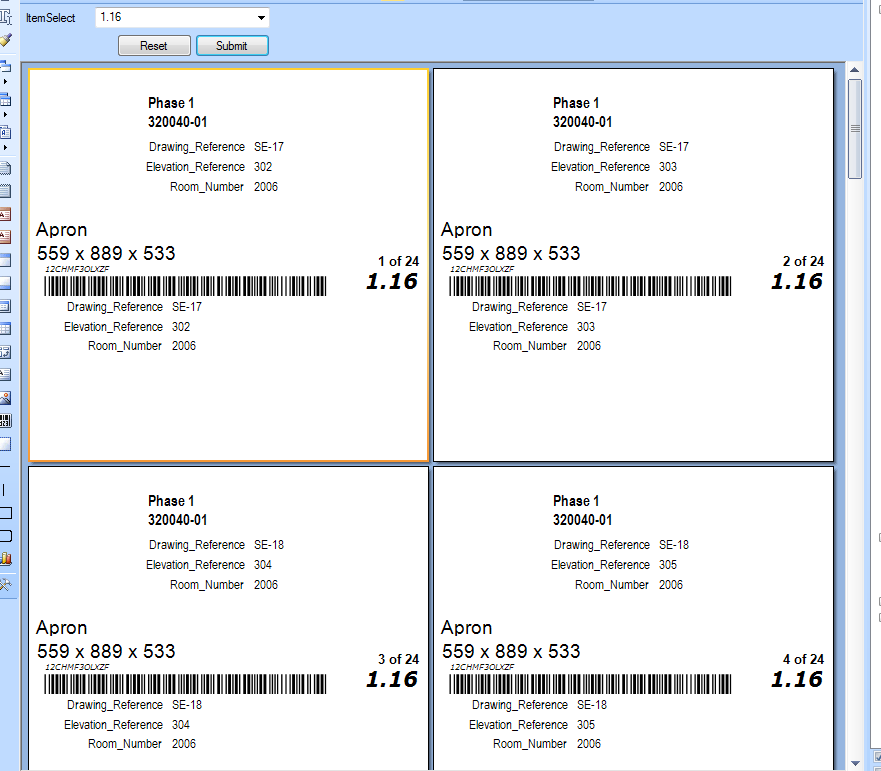Click bold italic '1.16' on label 2 of 24
The height and width of the screenshot is (771, 881).
[797, 281]
